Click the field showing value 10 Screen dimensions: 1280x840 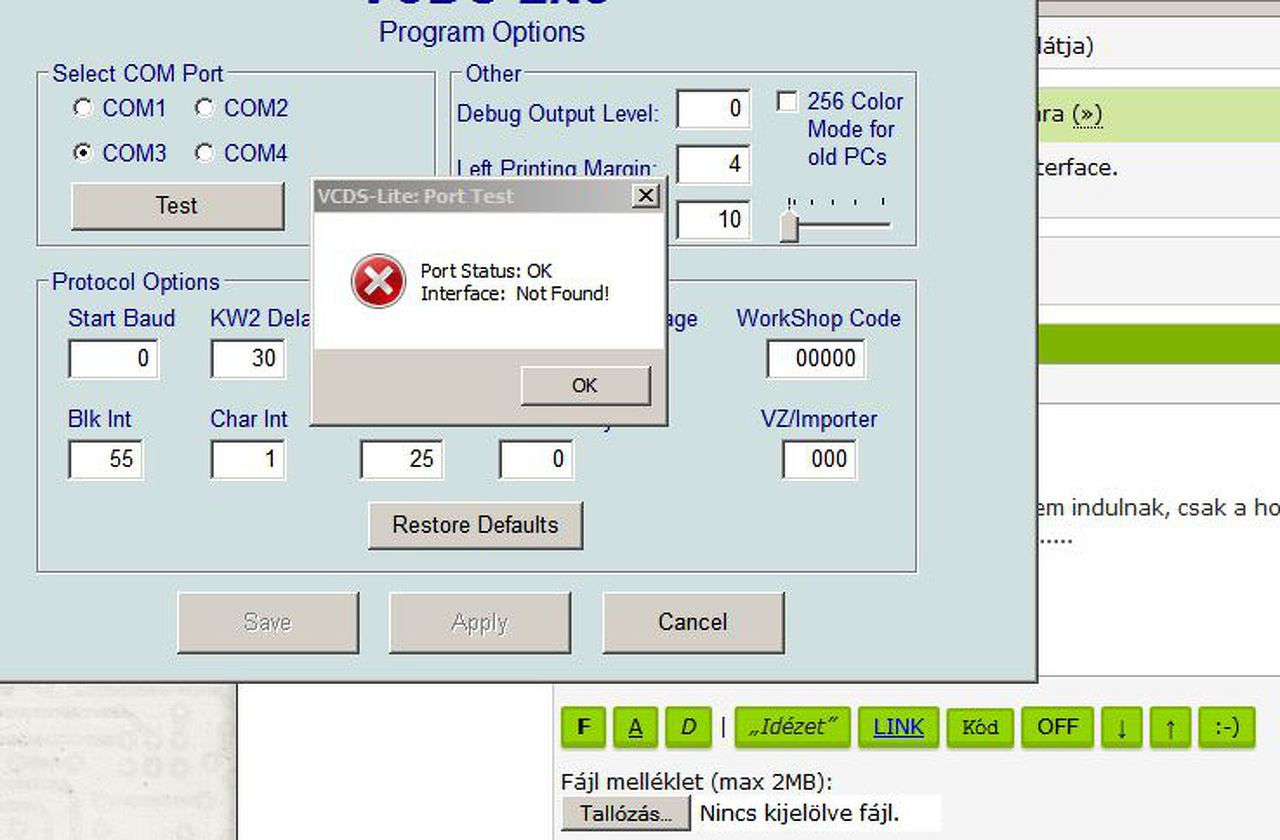pyautogui.click(x=713, y=219)
